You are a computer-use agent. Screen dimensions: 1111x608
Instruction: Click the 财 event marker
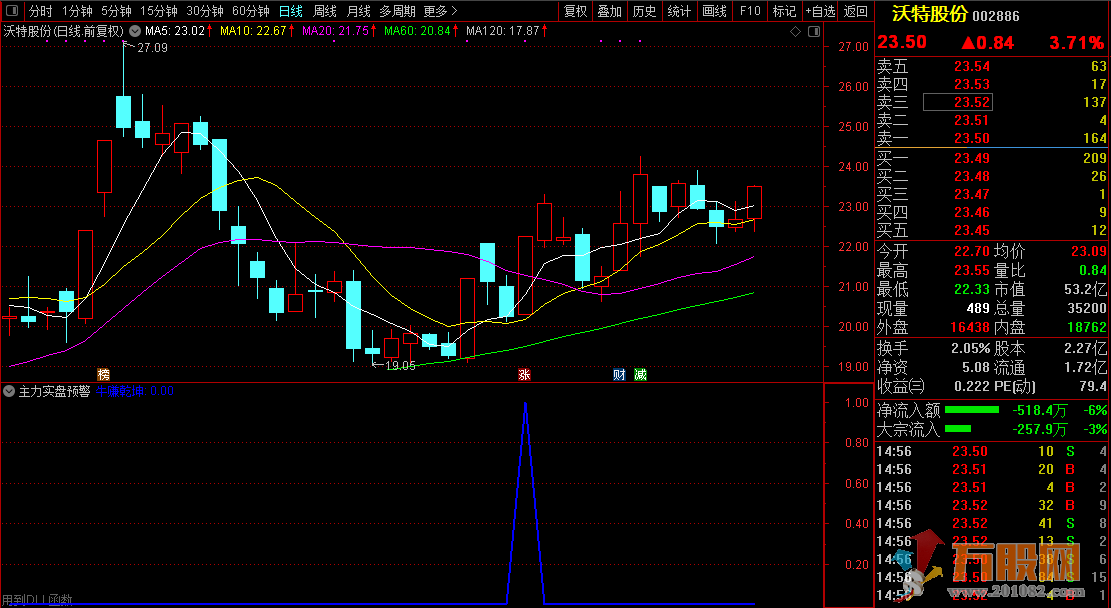(619, 374)
